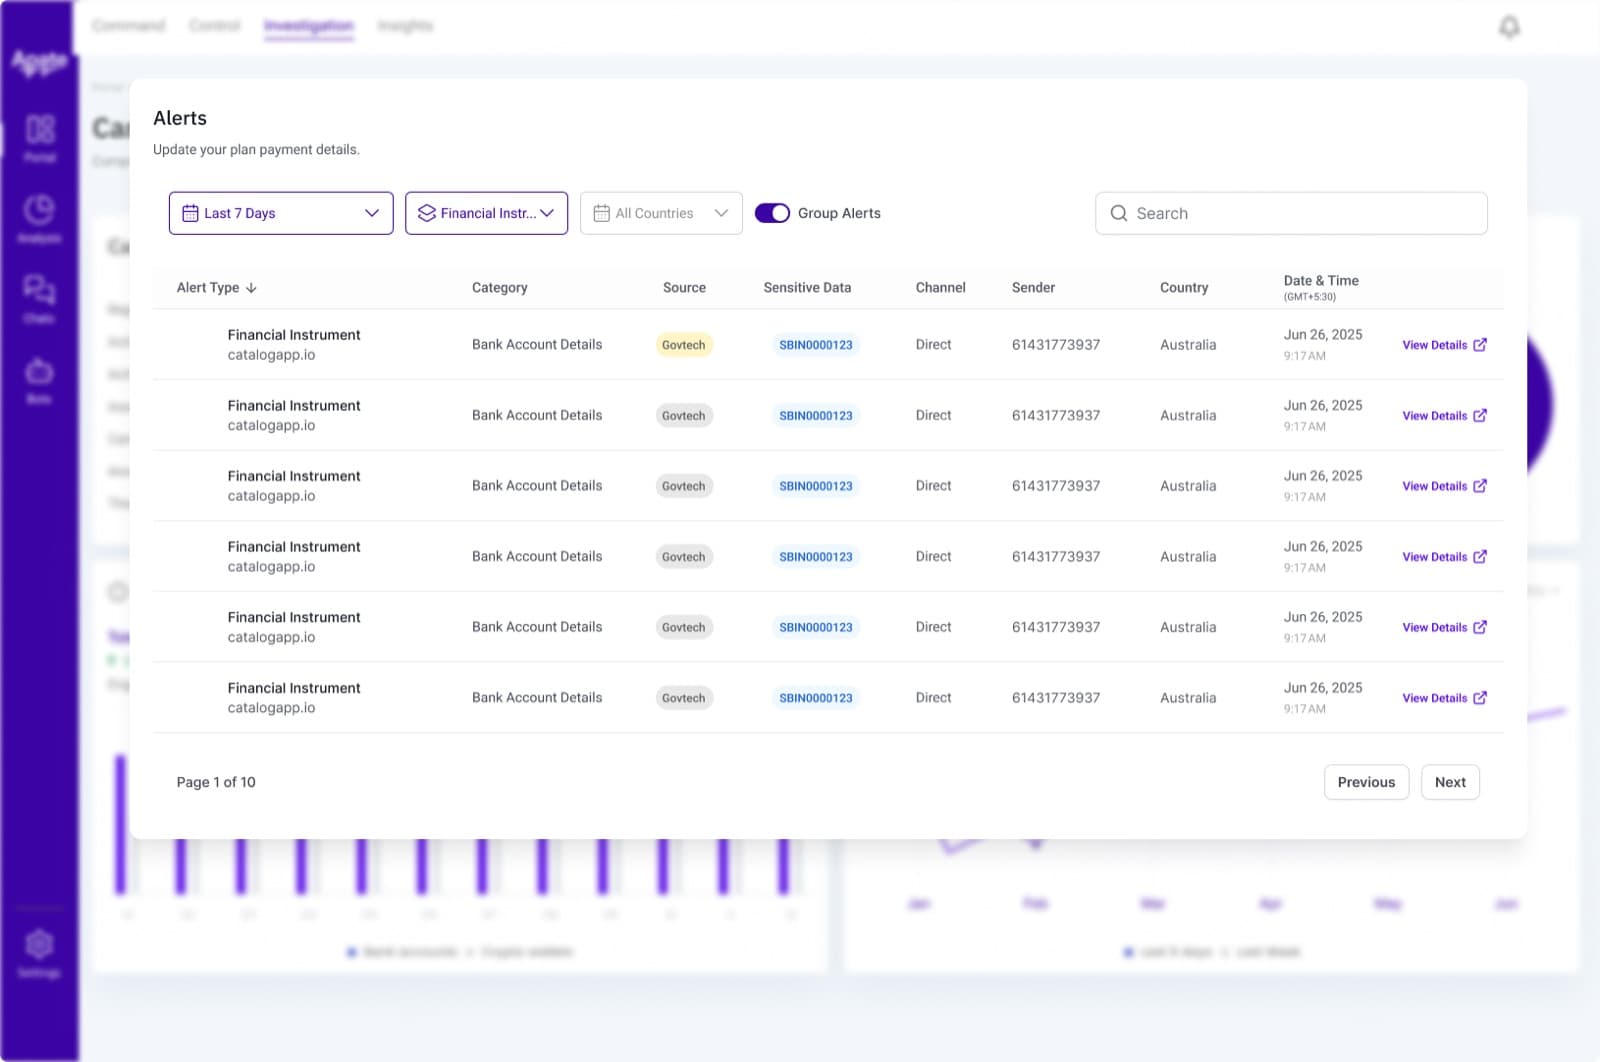Click the sort arrow next to Alert Type
The width and height of the screenshot is (1600, 1062).
[x=251, y=288]
